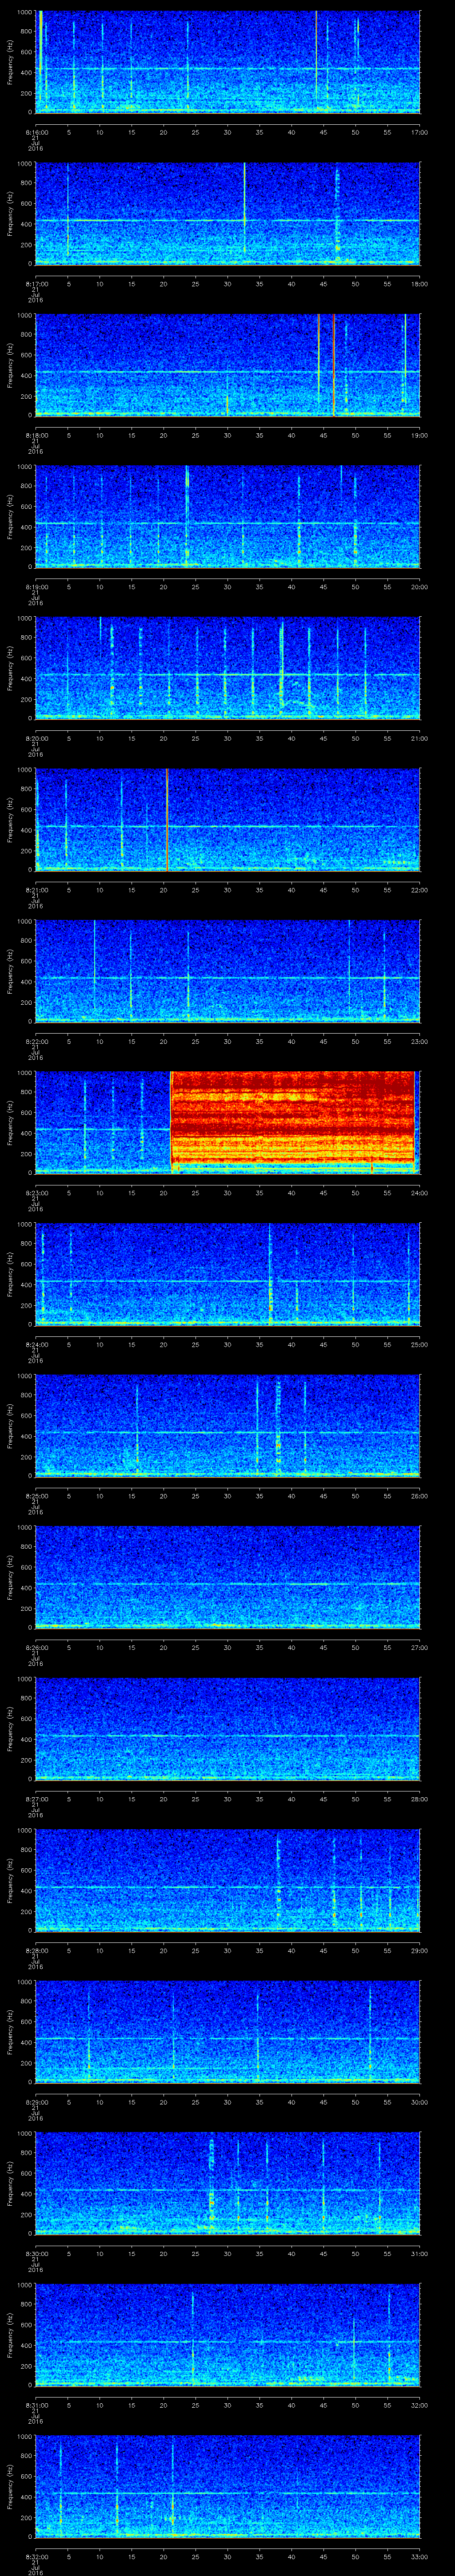Image resolution: width=455 pixels, height=2576 pixels.
Task: Click the 28:00 end time label
Action: (x=419, y=1799)
